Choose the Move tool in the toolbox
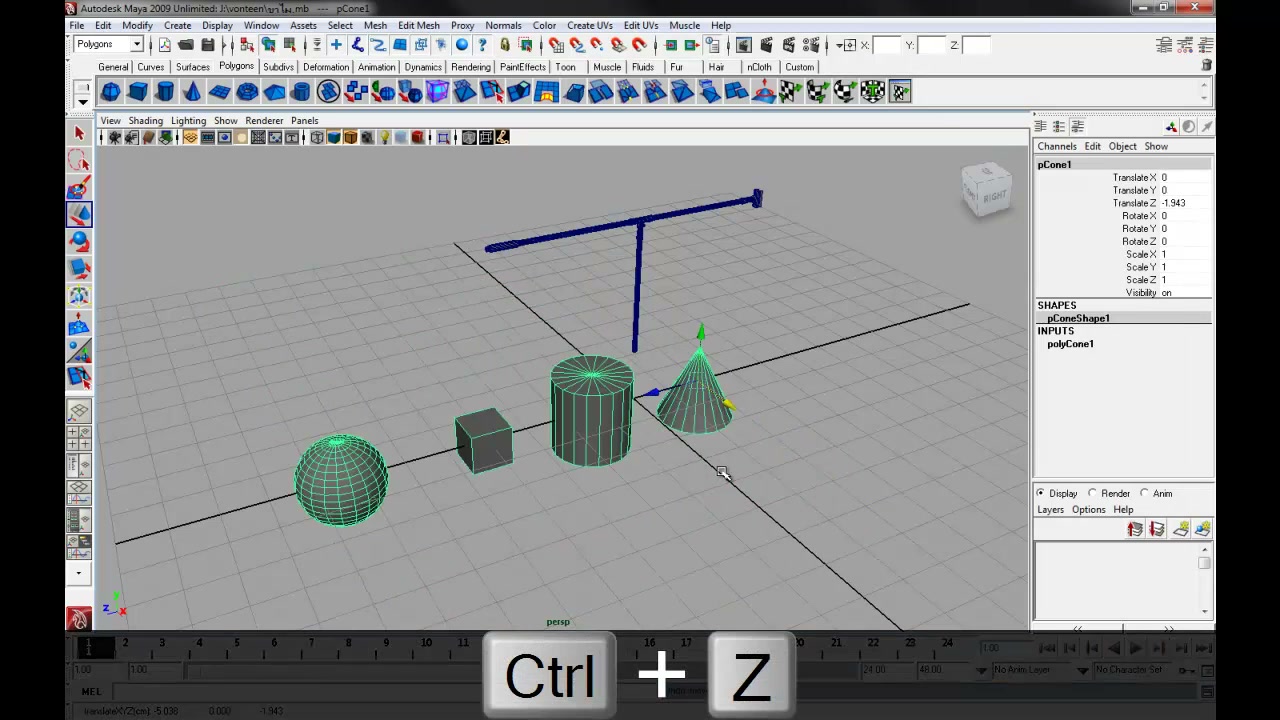 pyautogui.click(x=79, y=214)
